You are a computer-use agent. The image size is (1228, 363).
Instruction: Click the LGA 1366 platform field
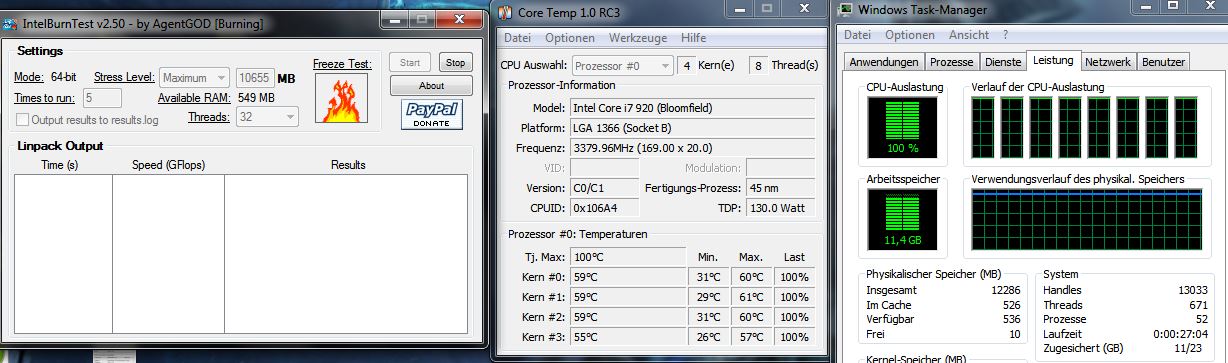tap(692, 128)
